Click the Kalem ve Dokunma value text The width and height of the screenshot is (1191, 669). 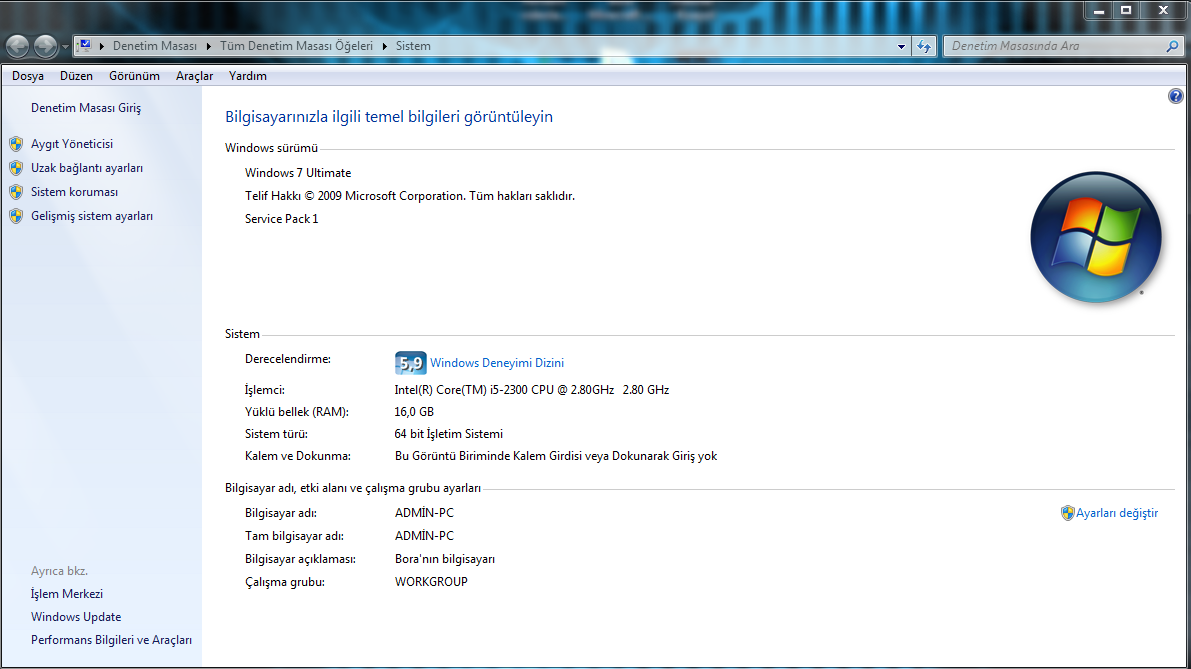point(556,456)
